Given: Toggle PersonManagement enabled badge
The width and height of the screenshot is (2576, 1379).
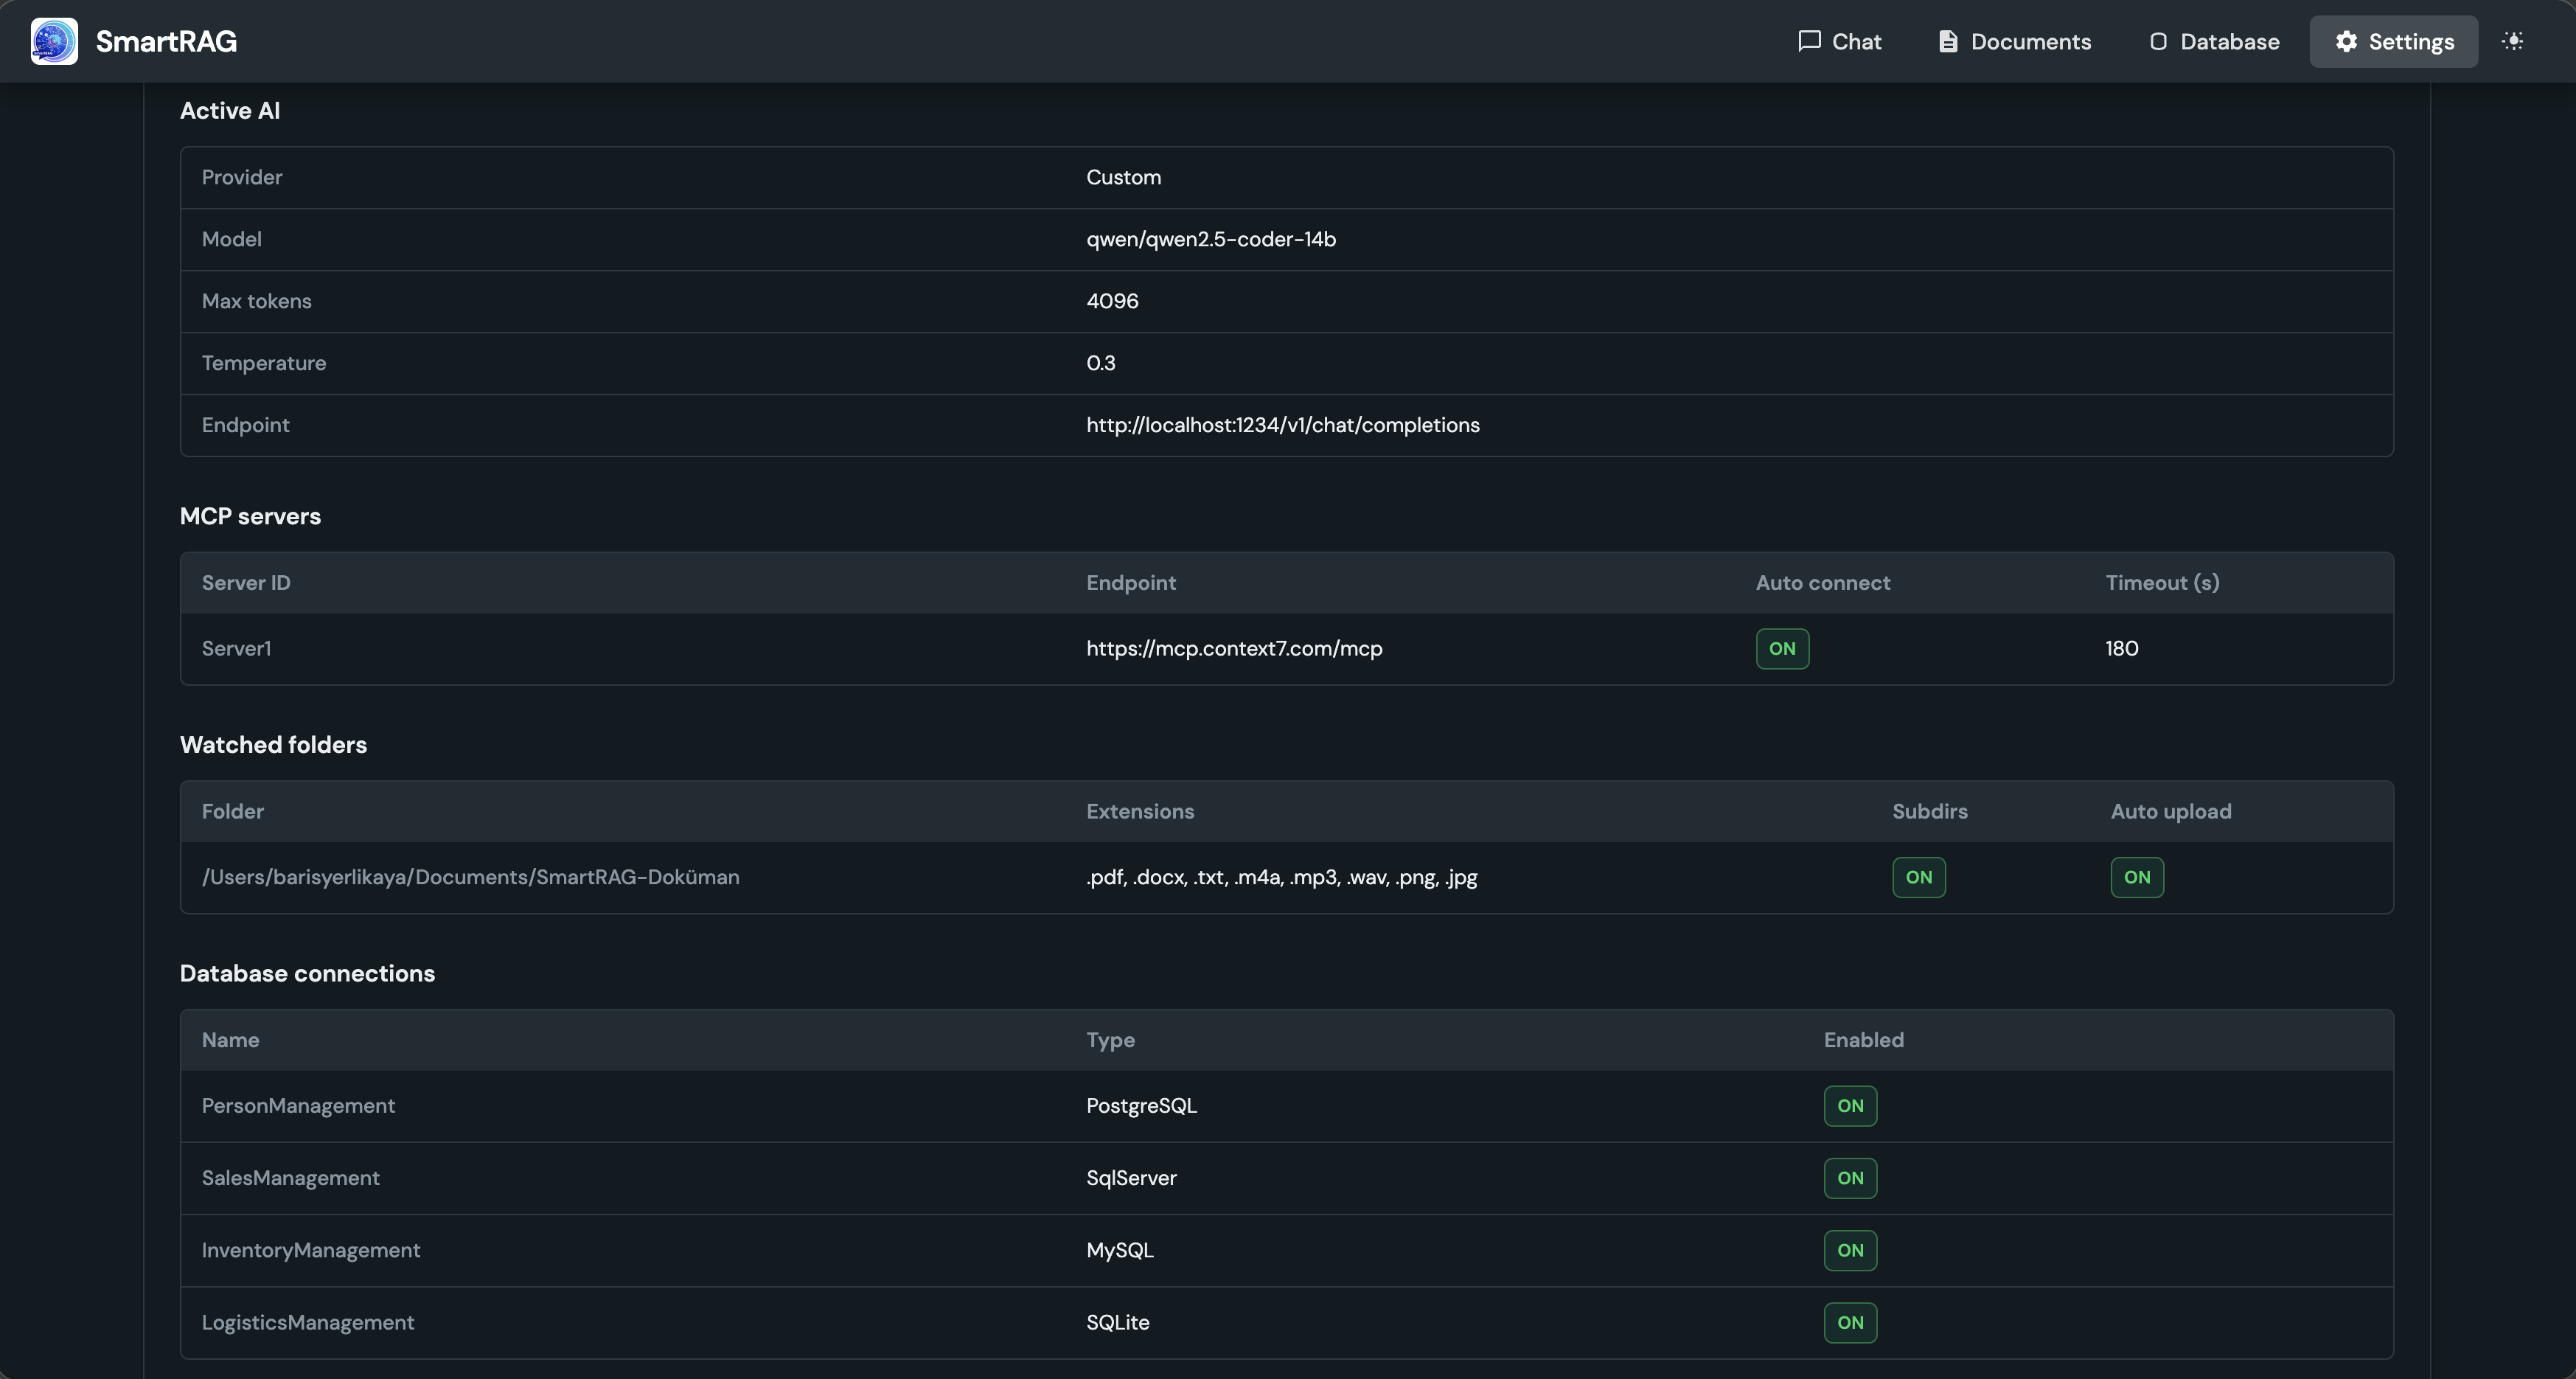Looking at the screenshot, I should coord(1850,1106).
